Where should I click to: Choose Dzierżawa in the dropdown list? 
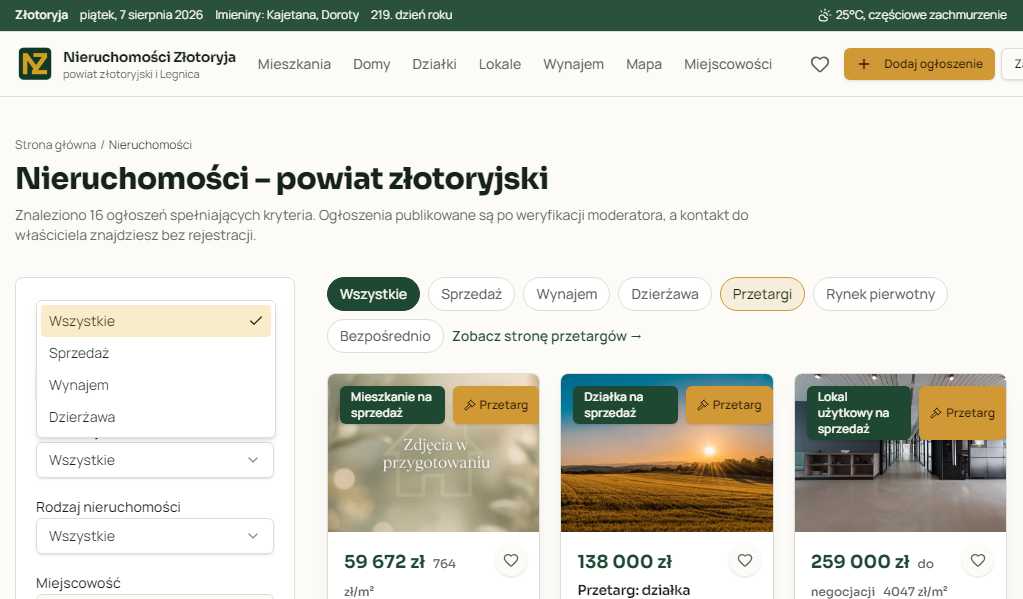(x=156, y=417)
